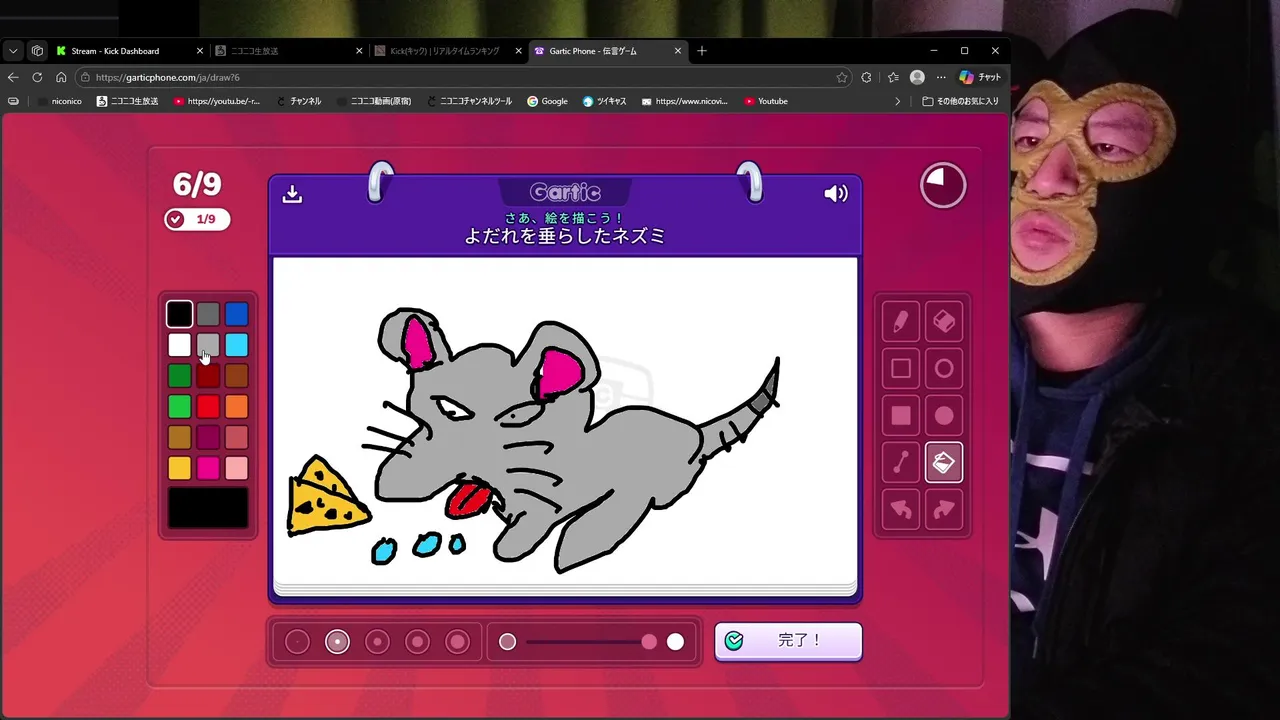The width and height of the screenshot is (1280, 720).
Task: Download the drawing with the download icon
Action: pyautogui.click(x=292, y=193)
